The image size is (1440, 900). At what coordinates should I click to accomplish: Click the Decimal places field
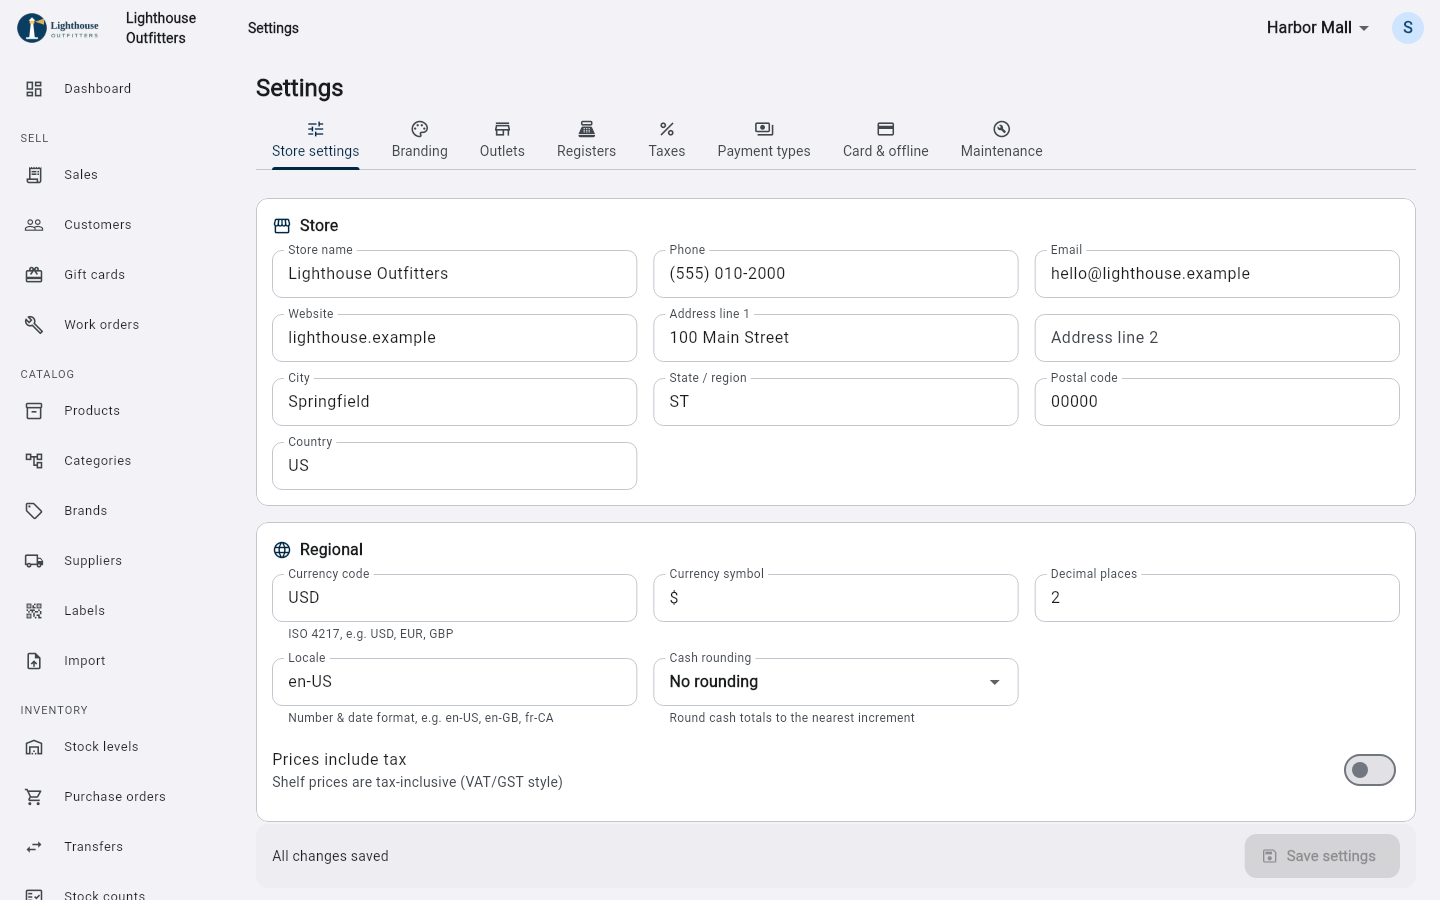click(1217, 598)
